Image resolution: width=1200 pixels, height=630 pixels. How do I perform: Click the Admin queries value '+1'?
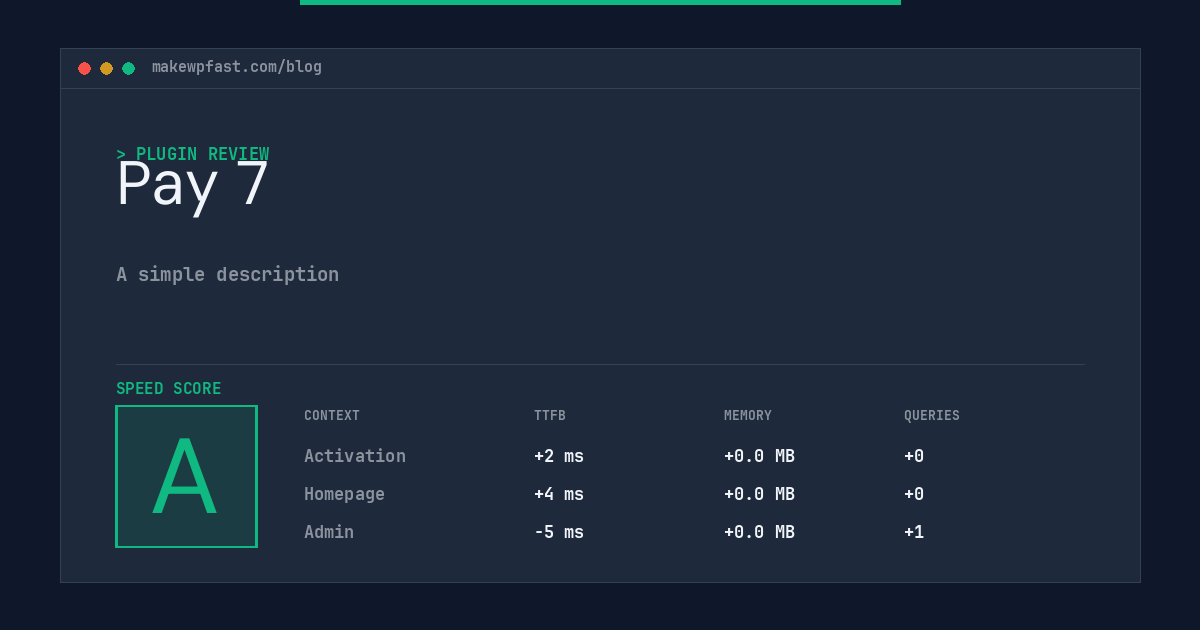[x=914, y=532]
